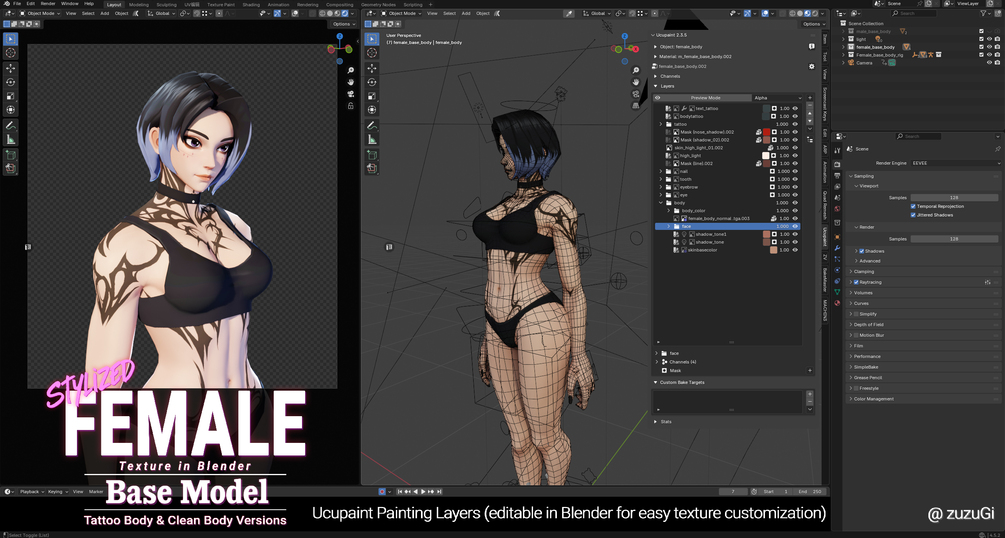Select the Annotate tool in left viewport
Viewport: 1005px width, 538px height.
click(10, 125)
